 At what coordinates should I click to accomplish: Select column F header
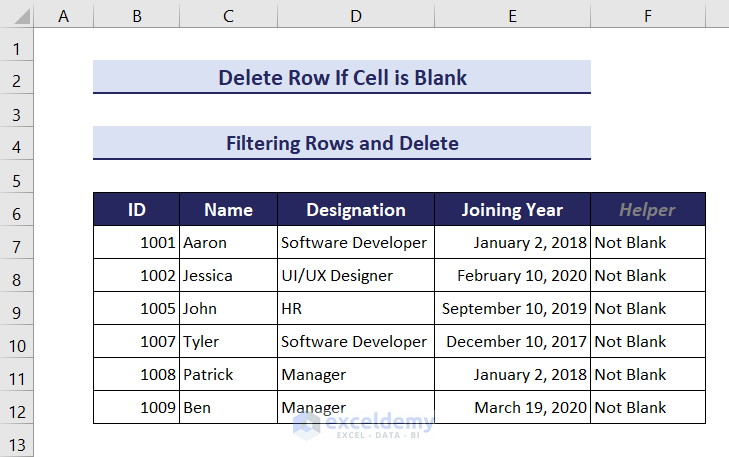(x=648, y=16)
